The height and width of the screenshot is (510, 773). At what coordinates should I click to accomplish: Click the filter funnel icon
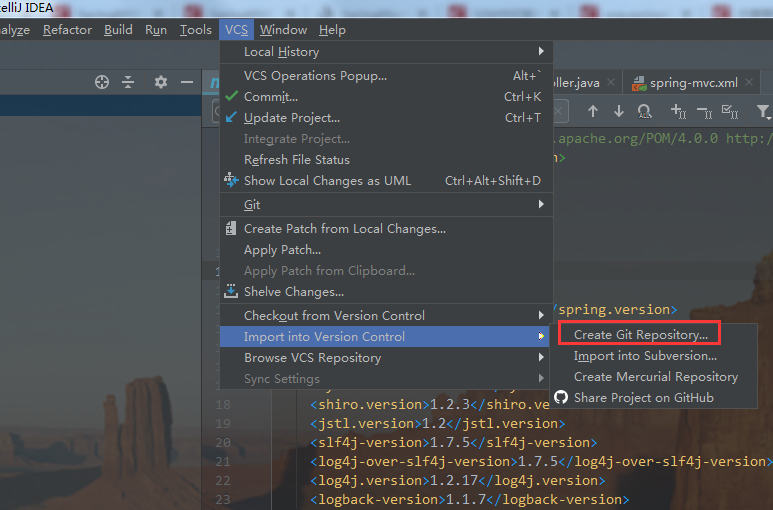763,111
